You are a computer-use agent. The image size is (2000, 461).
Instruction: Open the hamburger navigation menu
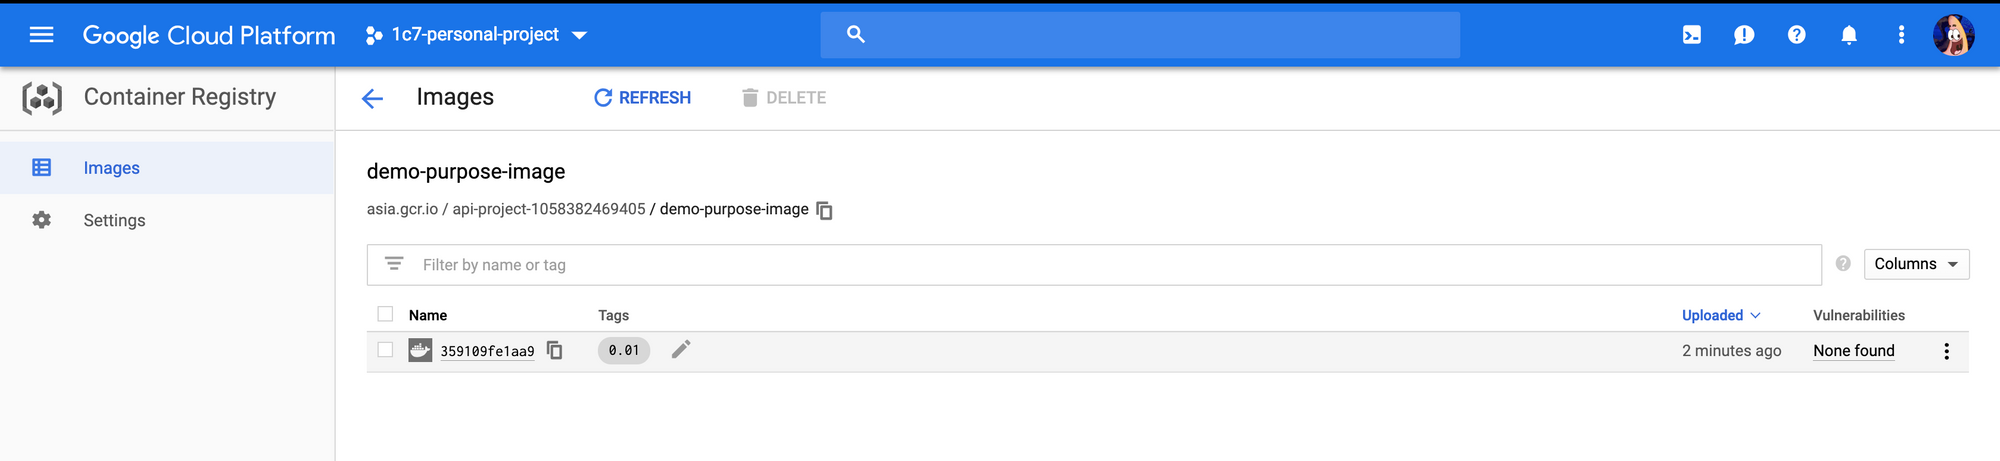[x=41, y=35]
